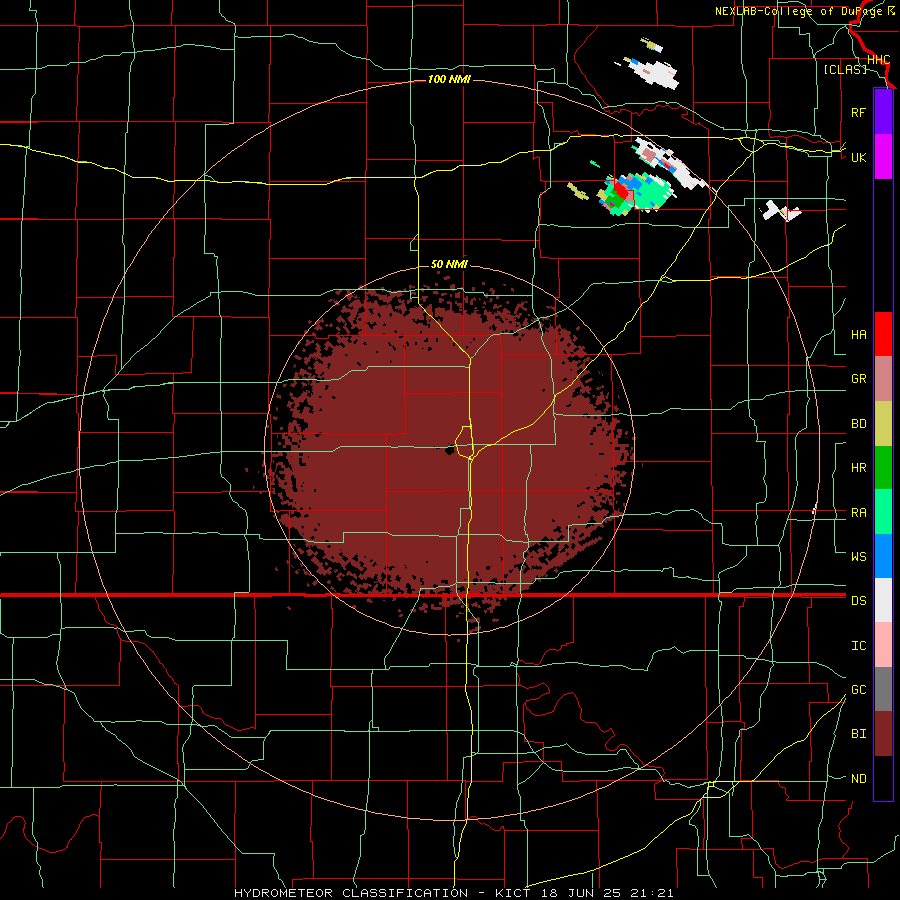Image resolution: width=900 pixels, height=900 pixels.
Task: Click the '50 NMI' range ring label
Action: 449,264
